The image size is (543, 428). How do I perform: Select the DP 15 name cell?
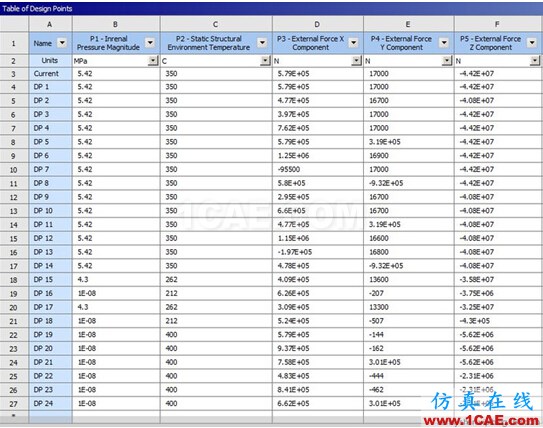pyautogui.click(x=51, y=280)
